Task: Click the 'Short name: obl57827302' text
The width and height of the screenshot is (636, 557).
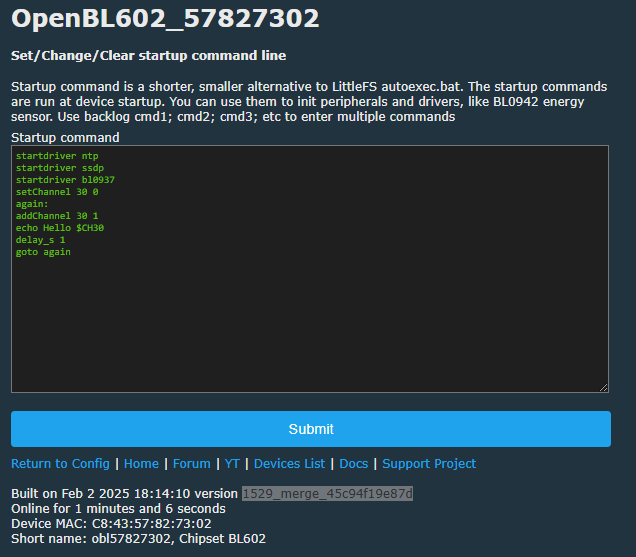Action: point(91,538)
